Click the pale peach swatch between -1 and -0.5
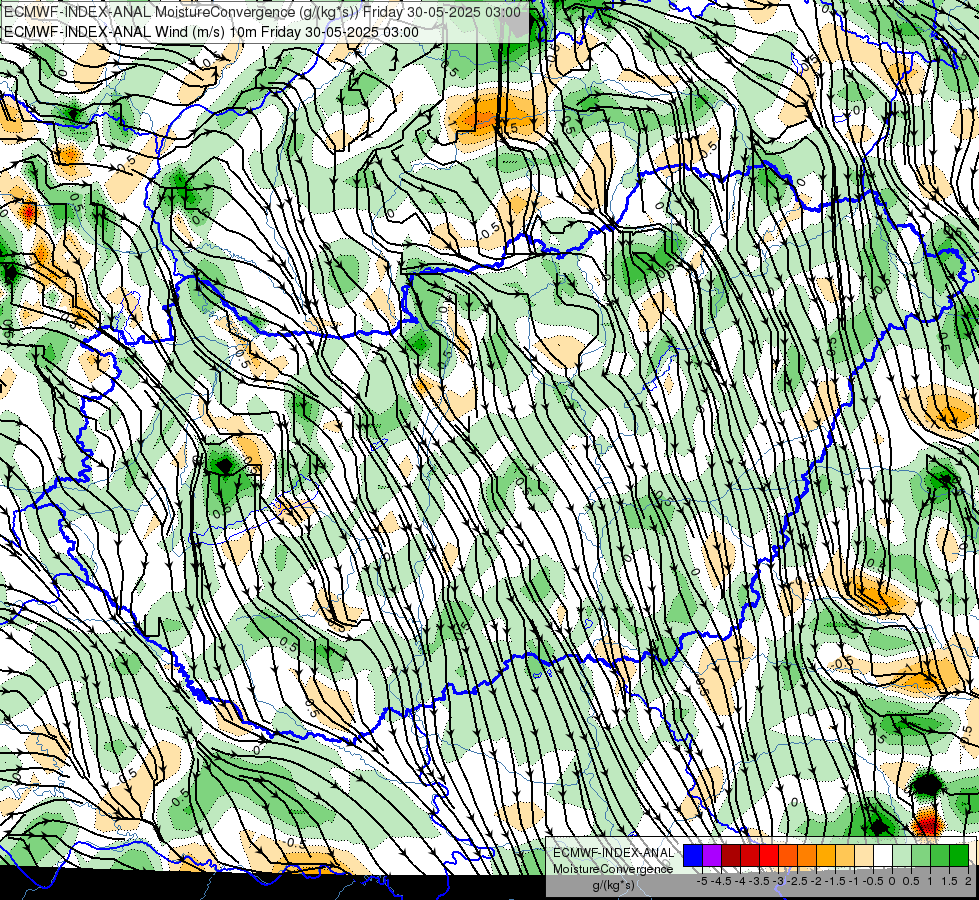This screenshot has height=900, width=979. pos(864,855)
